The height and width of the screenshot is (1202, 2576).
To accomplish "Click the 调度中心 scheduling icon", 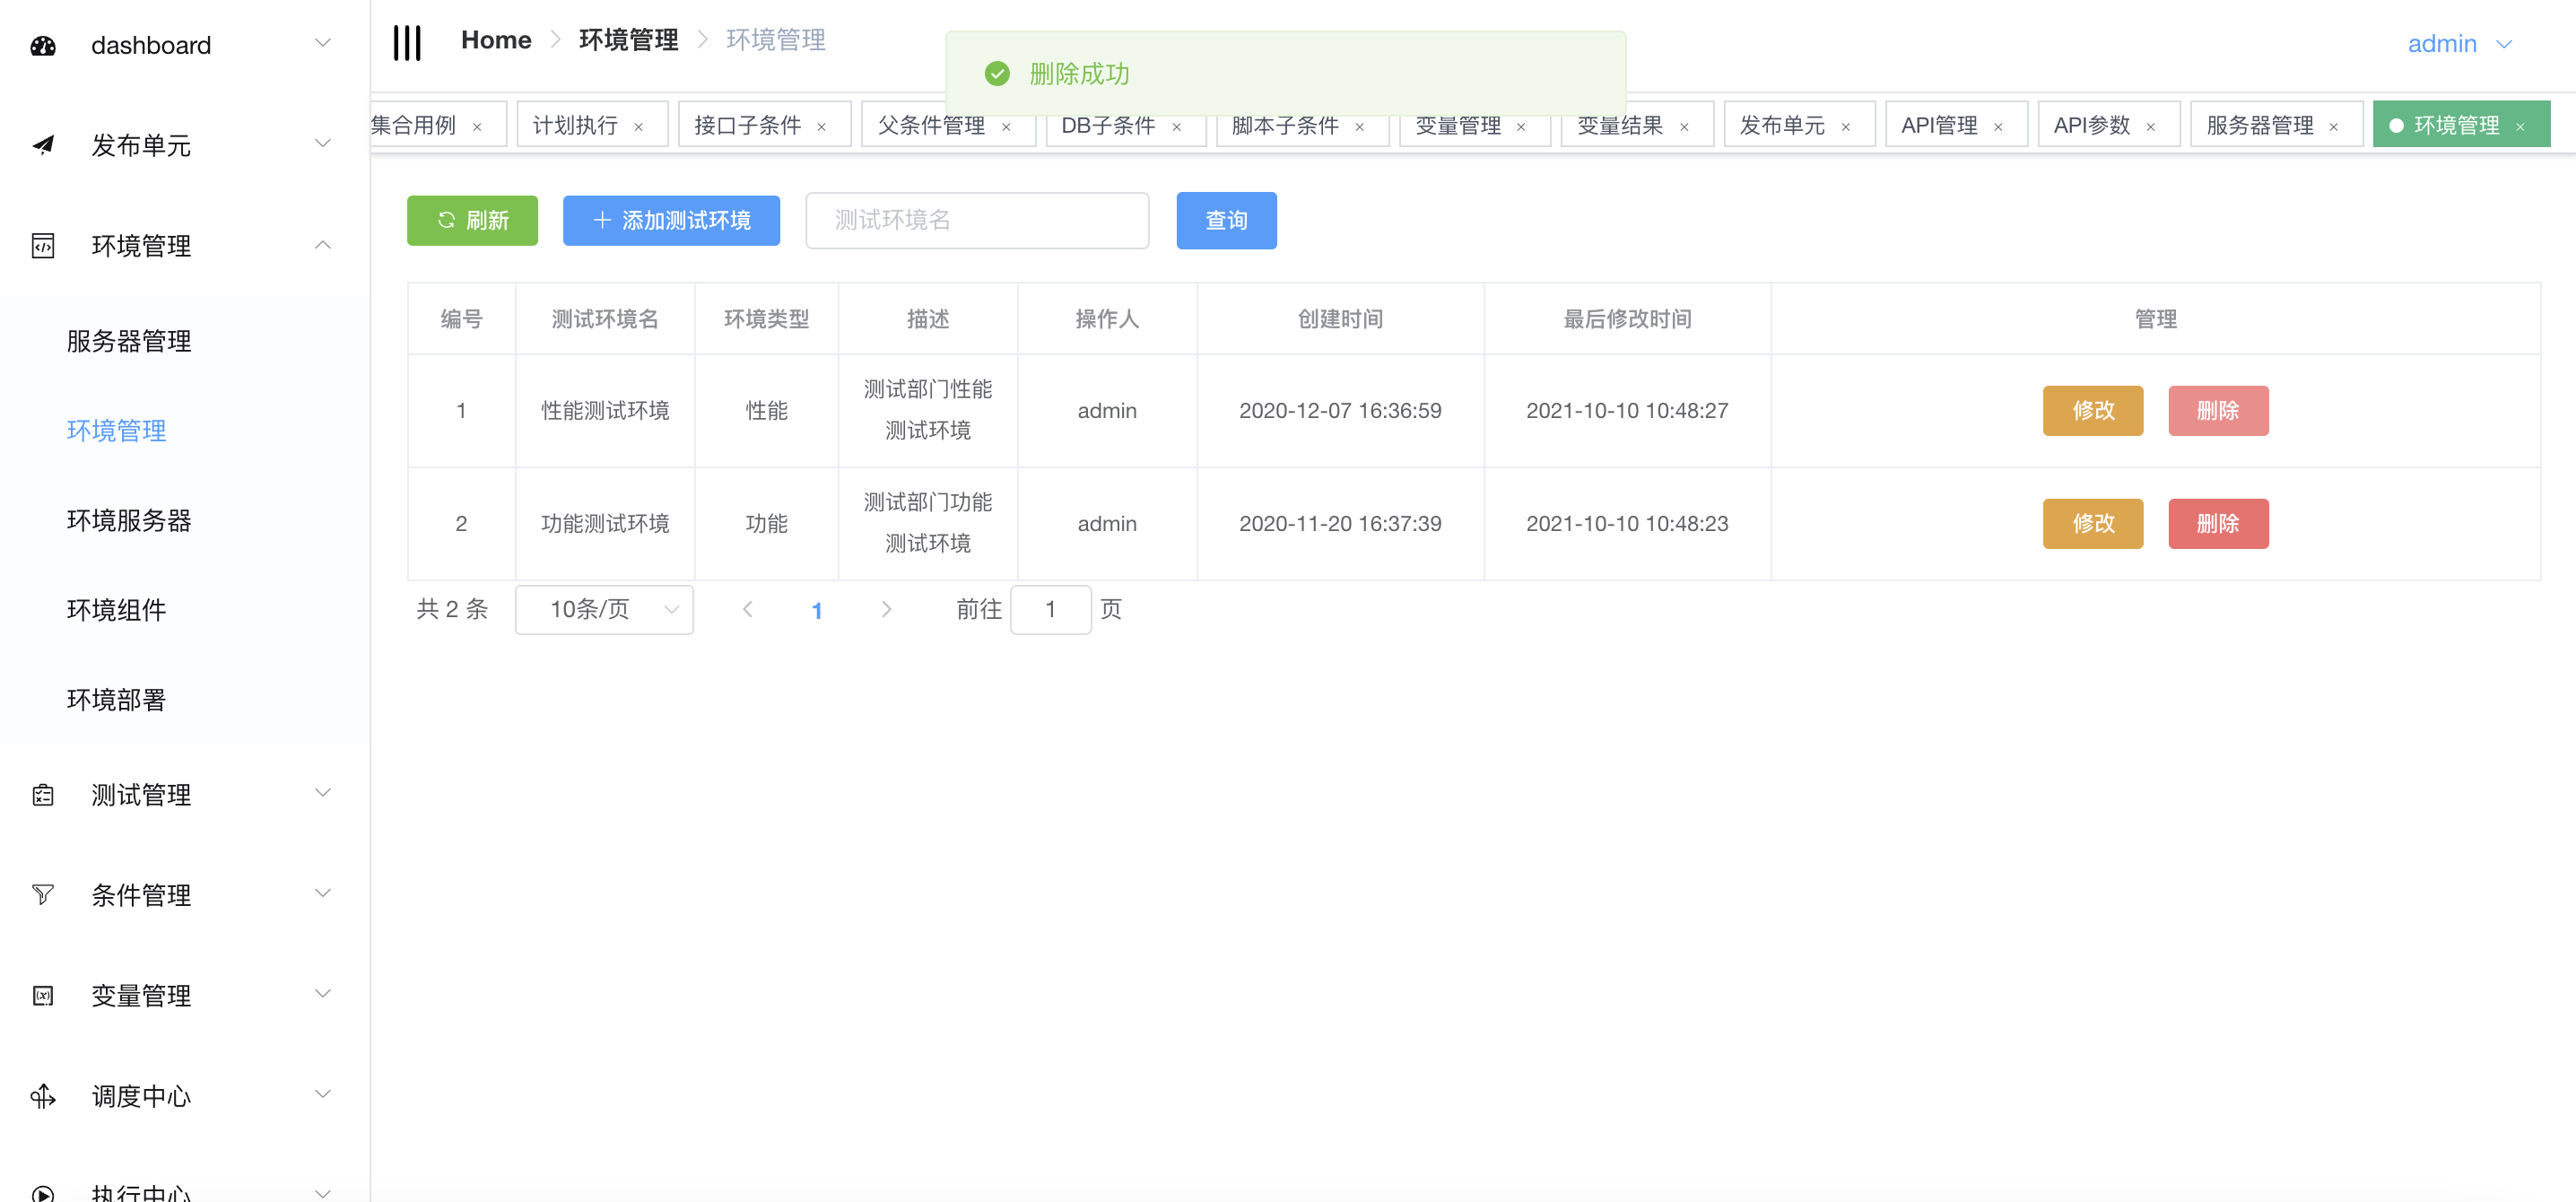I will point(43,1096).
